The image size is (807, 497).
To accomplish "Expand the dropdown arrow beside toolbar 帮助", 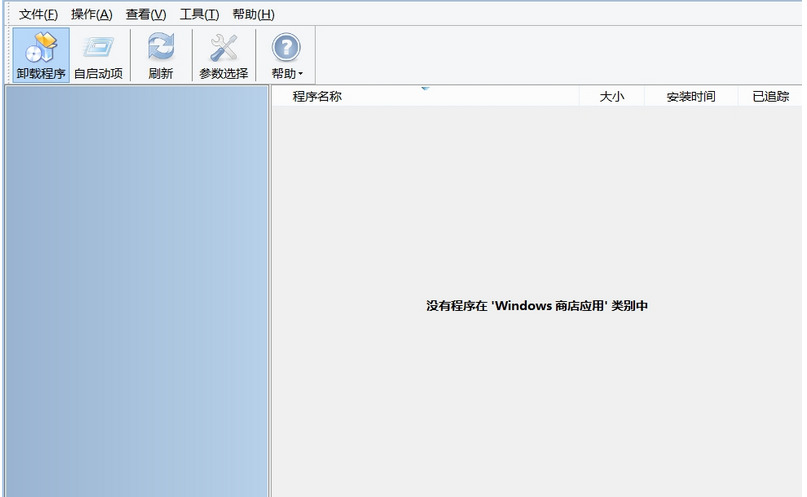I will point(301,74).
